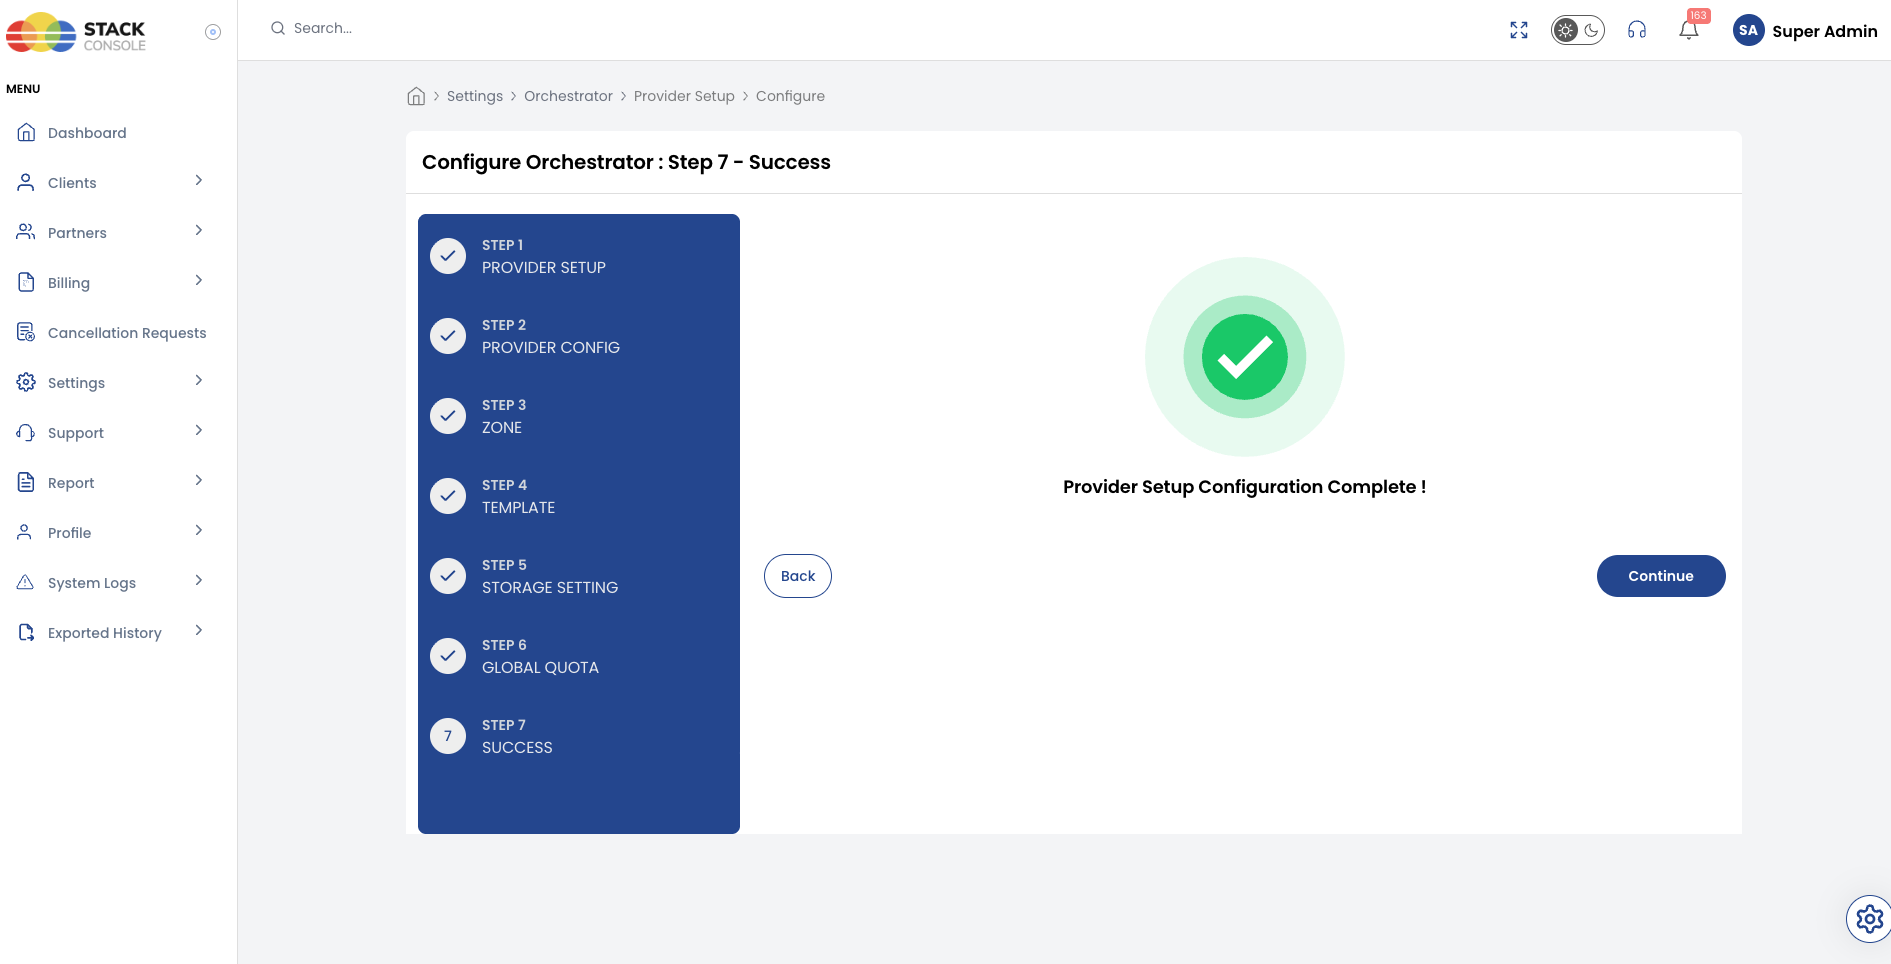Expand the Profile submenu chevron
Screen dimensions: 1891x964
pos(199,531)
